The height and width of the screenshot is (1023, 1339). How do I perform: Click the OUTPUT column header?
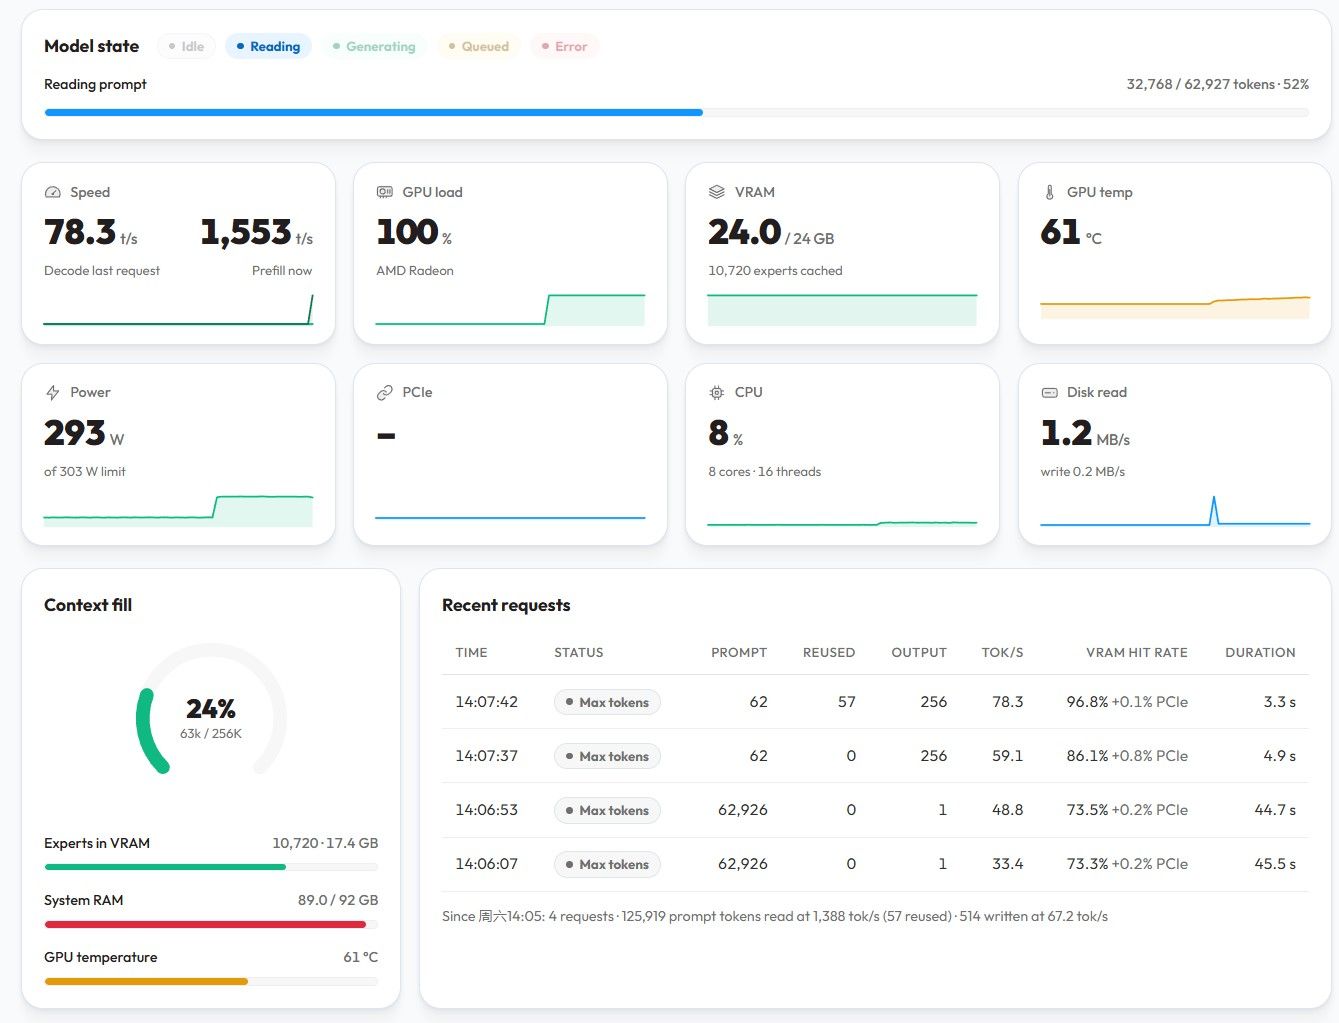919,652
